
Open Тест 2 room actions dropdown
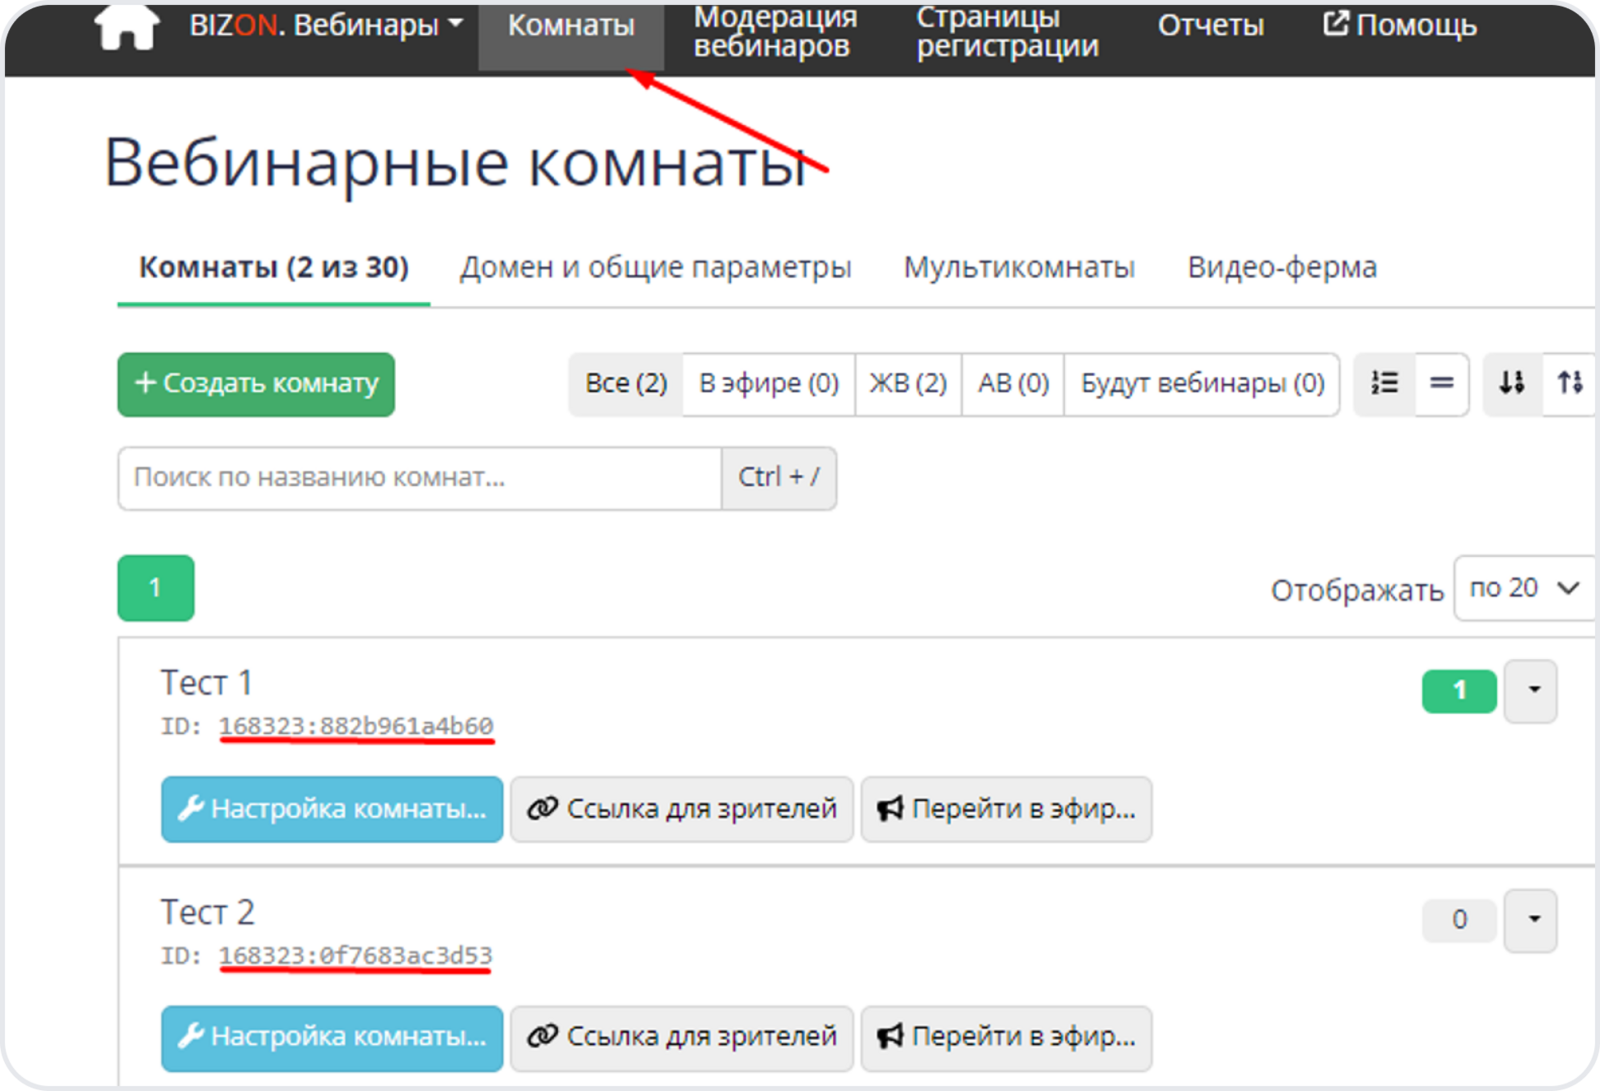[x=1532, y=920]
